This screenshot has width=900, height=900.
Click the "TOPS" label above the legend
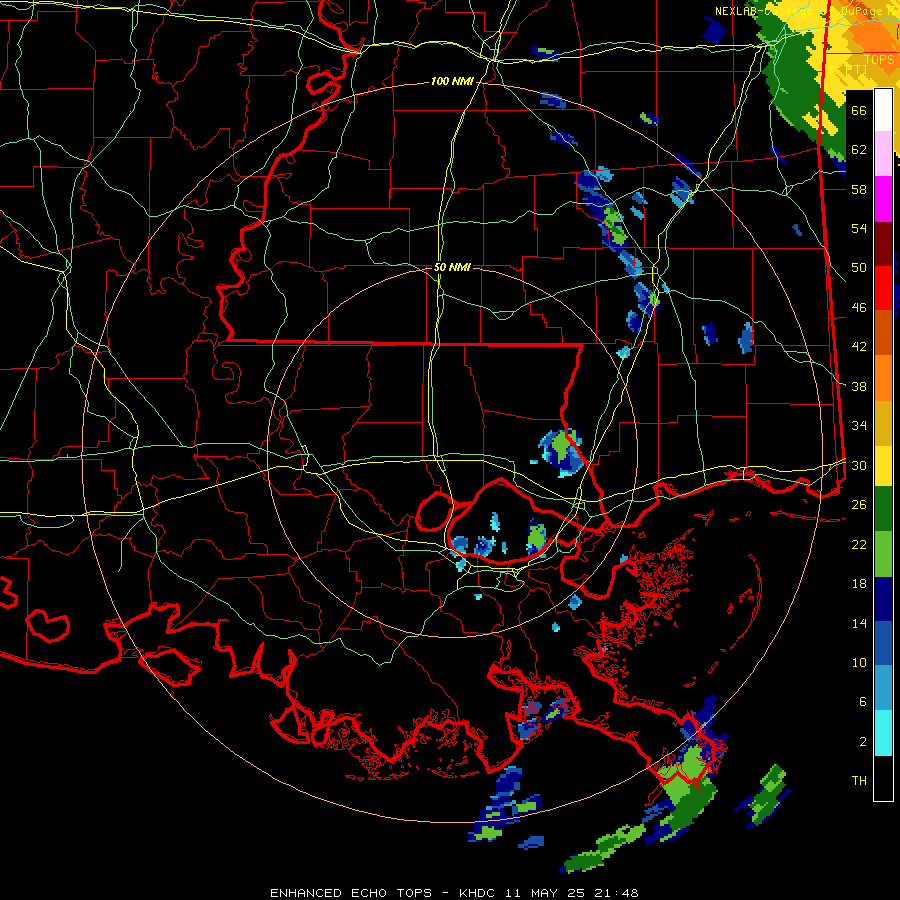[879, 60]
